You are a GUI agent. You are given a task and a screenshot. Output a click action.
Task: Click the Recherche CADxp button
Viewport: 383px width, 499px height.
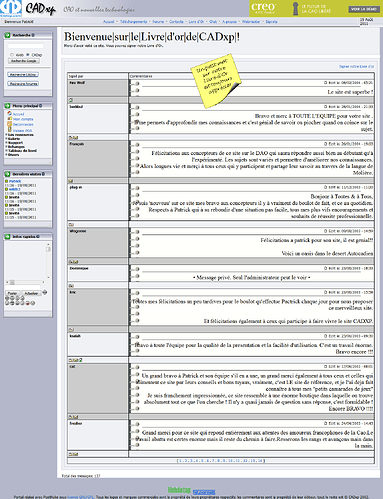coord(23,74)
